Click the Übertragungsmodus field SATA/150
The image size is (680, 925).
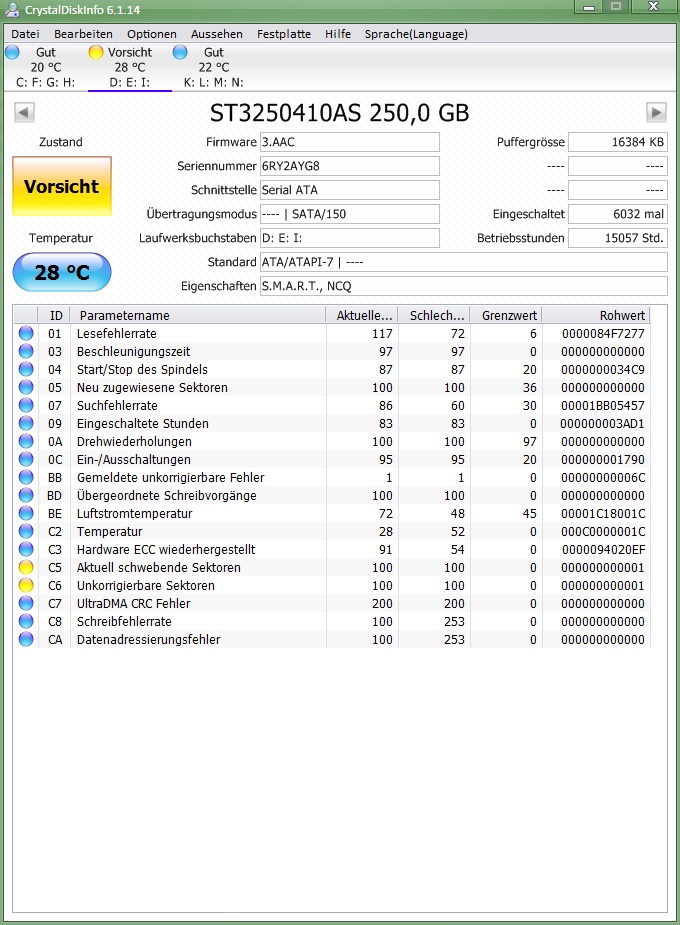click(x=350, y=214)
